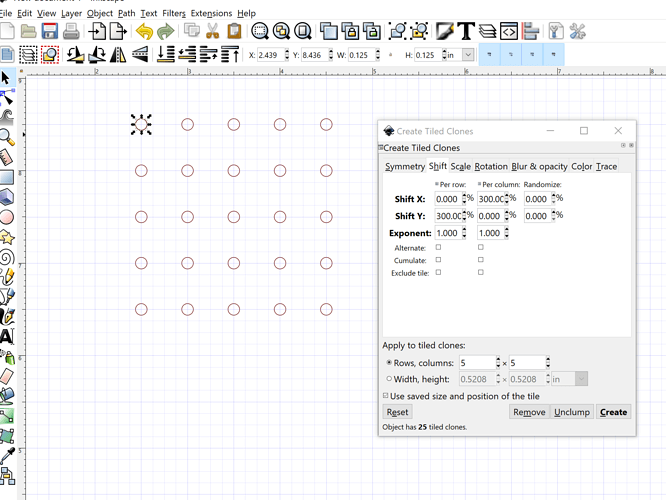
Task: Open the Trace tab
Action: click(x=606, y=167)
